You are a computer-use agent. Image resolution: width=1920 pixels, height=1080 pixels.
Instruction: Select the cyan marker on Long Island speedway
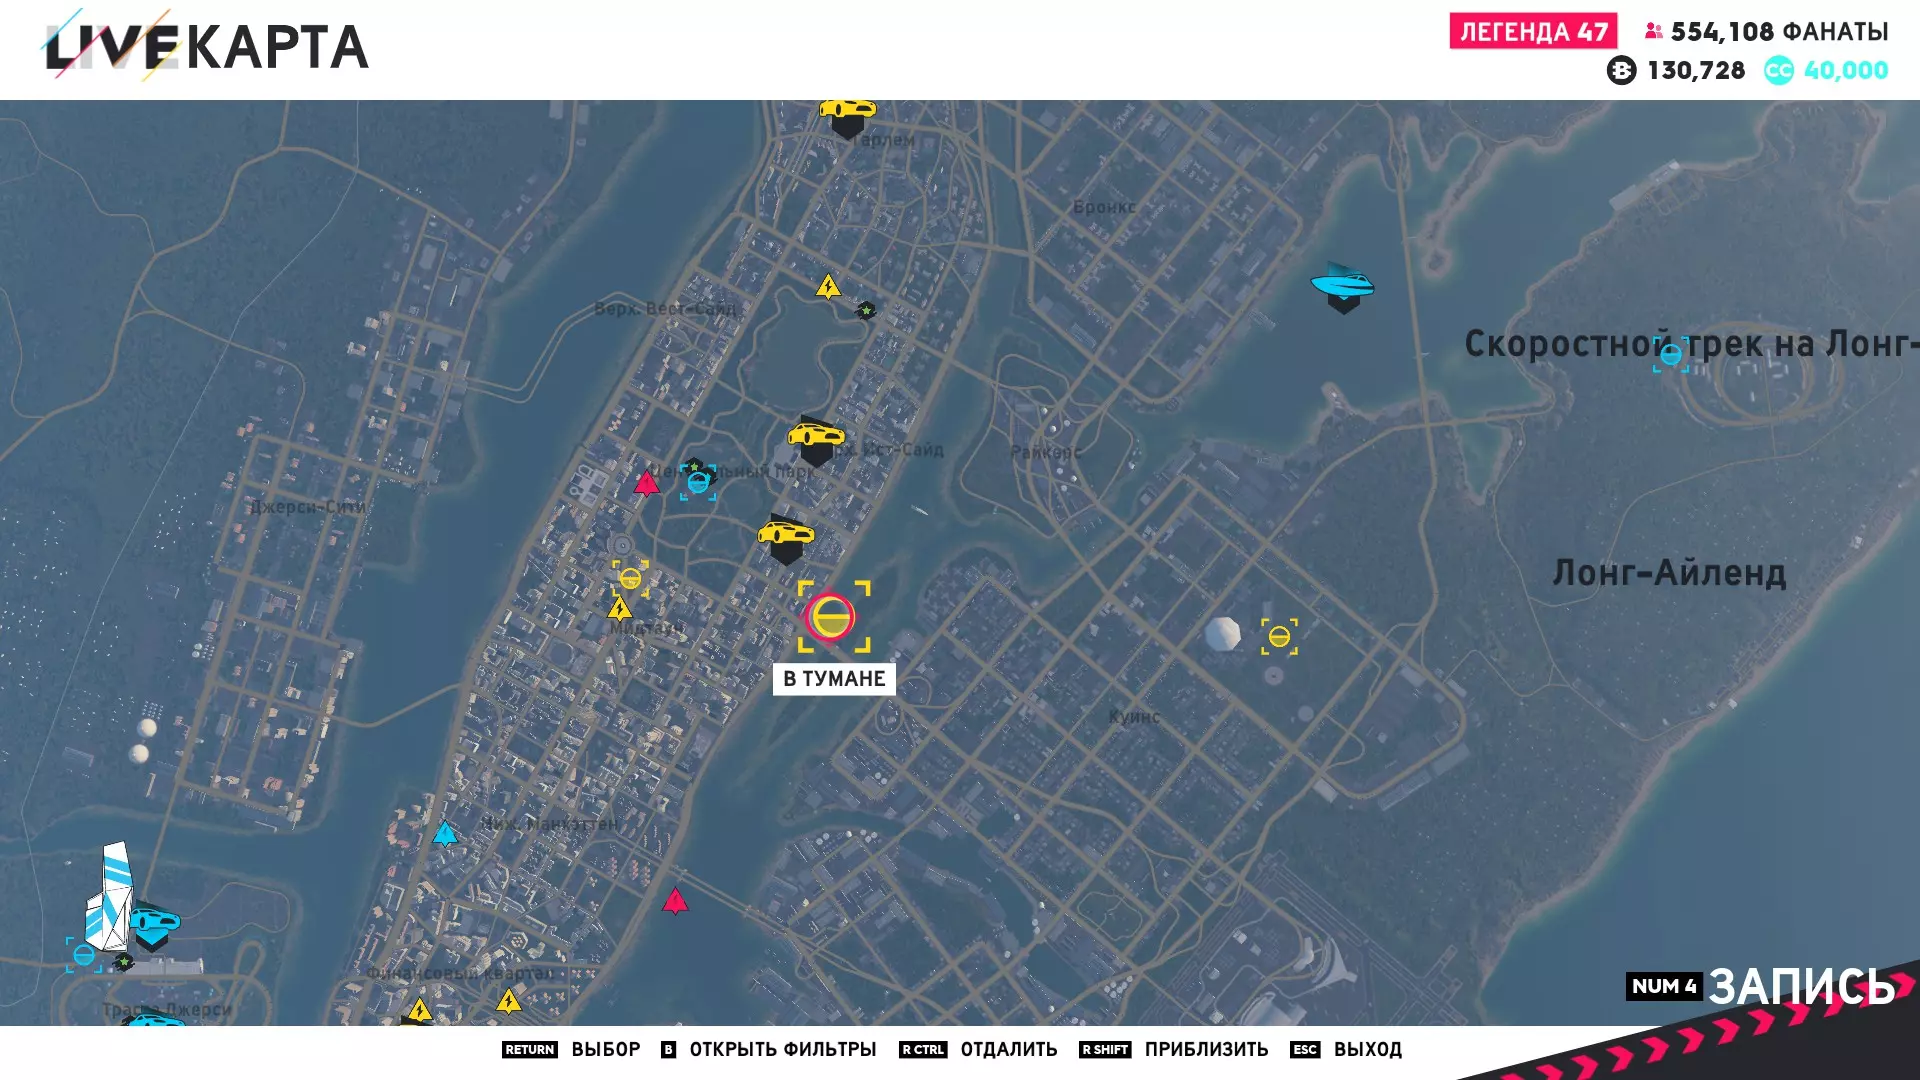point(1670,354)
